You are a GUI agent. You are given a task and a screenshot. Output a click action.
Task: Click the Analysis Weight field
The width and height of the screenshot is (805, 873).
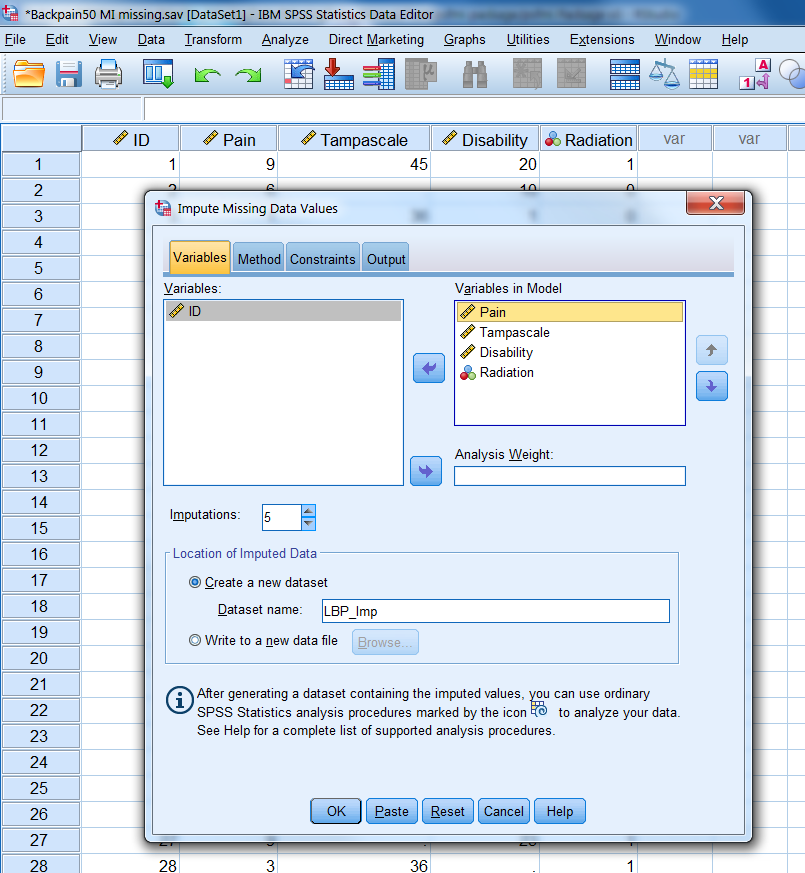click(x=570, y=476)
